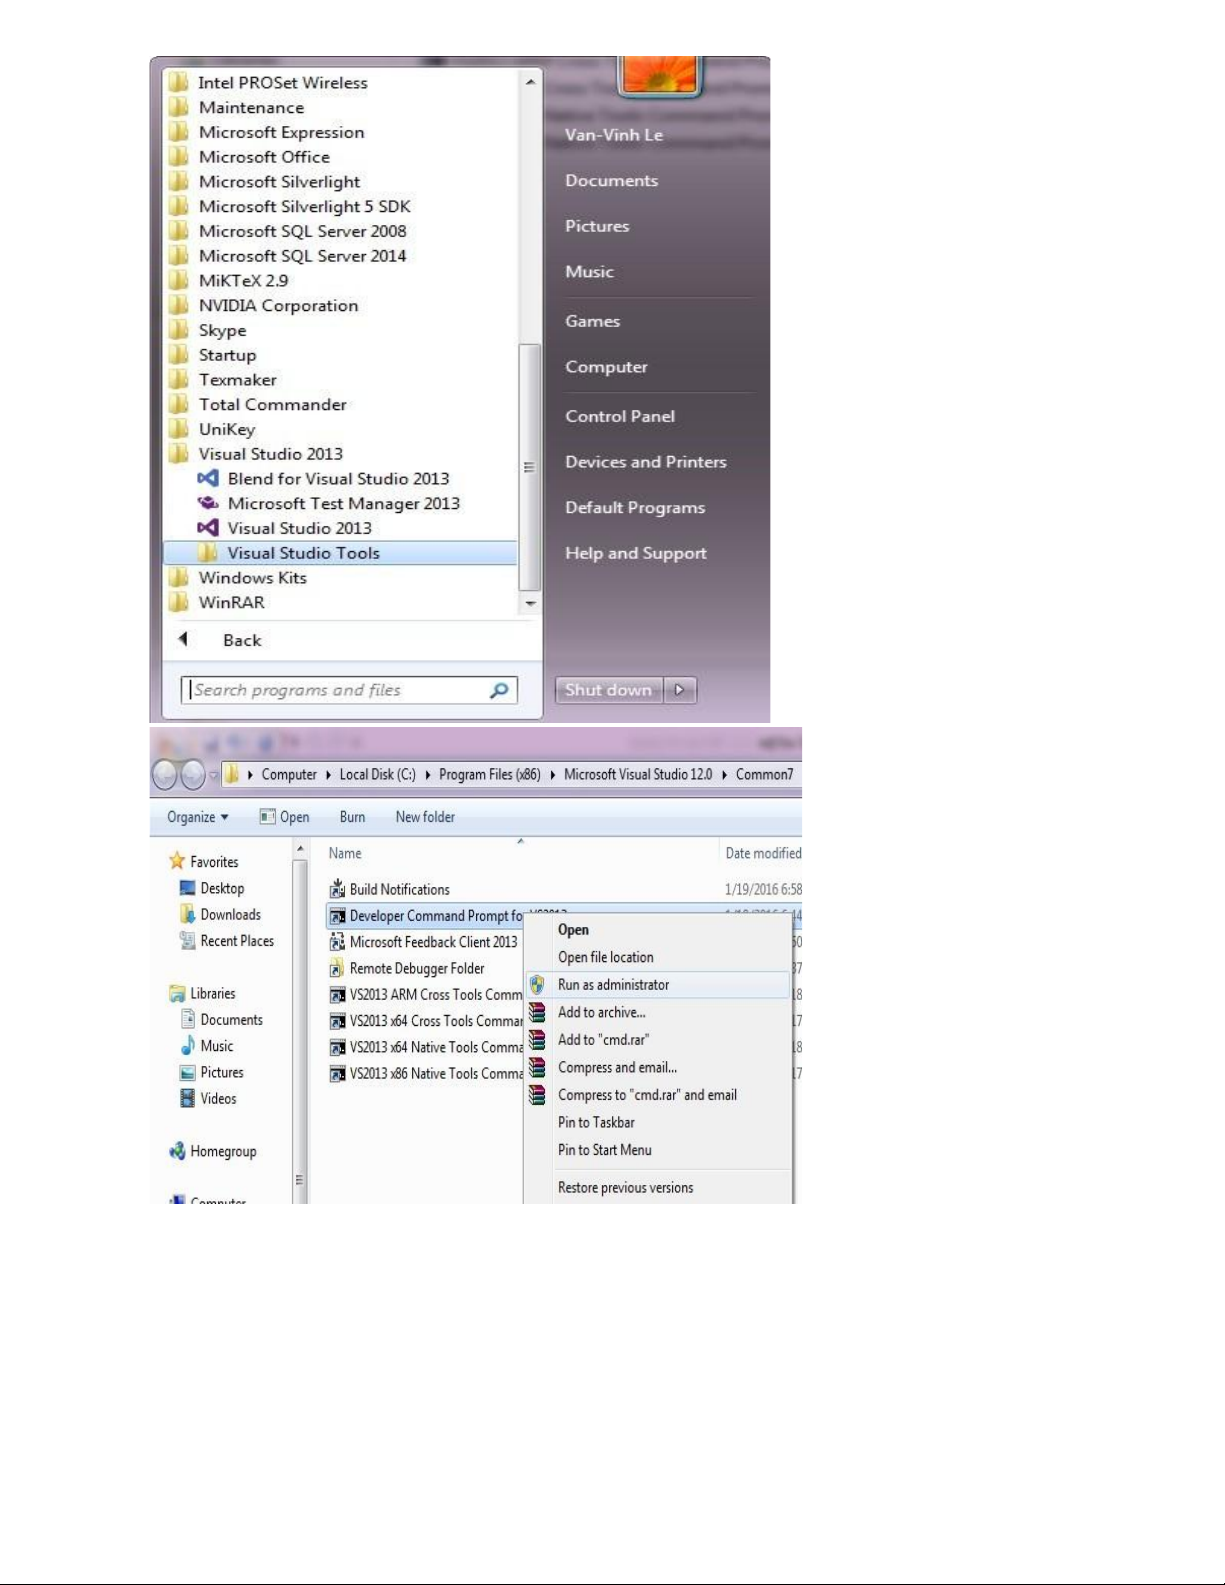Click the Microsoft Office folder icon
The height and width of the screenshot is (1585, 1225).
point(179,156)
